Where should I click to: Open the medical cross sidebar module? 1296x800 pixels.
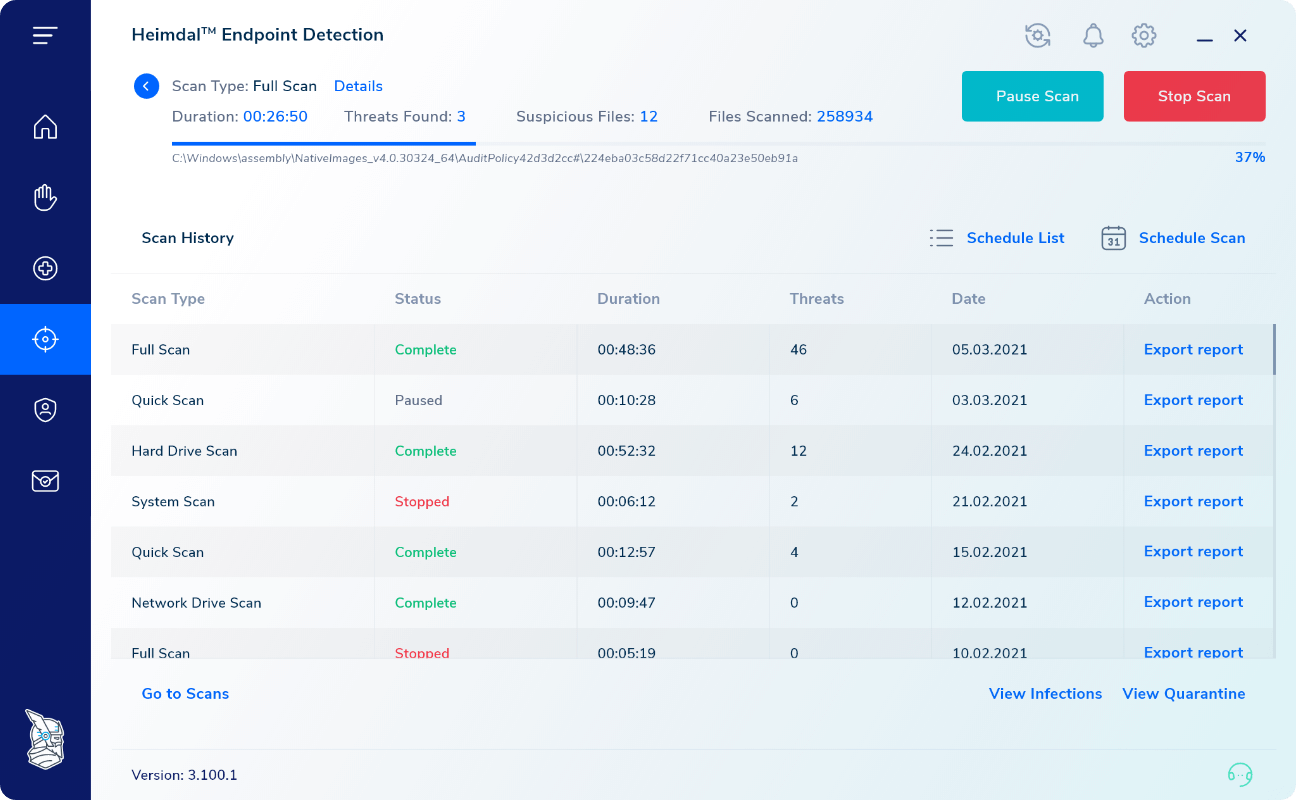click(45, 268)
